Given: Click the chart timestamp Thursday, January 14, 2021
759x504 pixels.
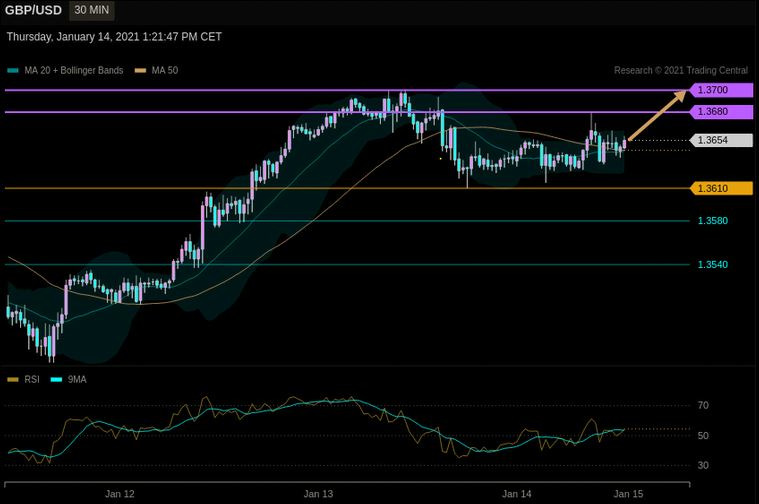Looking at the screenshot, I should pos(114,37).
